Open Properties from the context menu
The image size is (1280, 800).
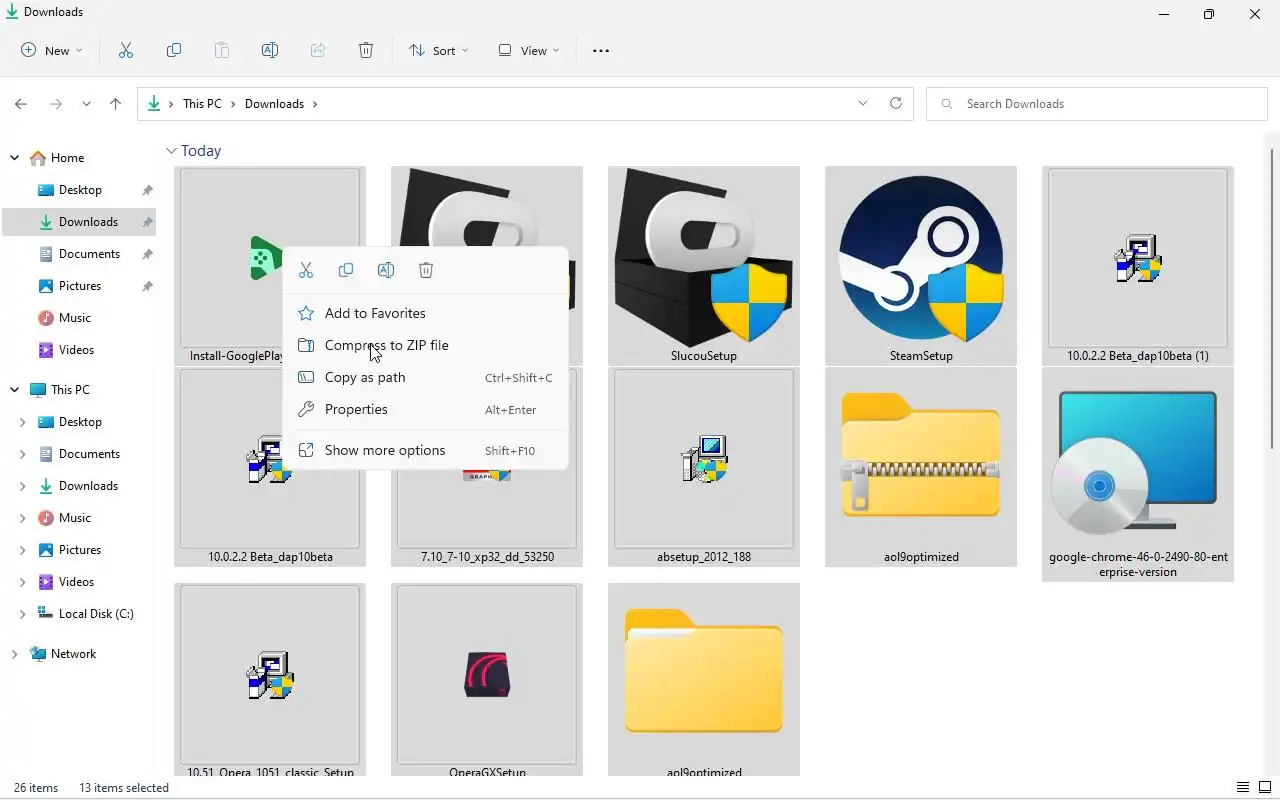click(x=426, y=409)
